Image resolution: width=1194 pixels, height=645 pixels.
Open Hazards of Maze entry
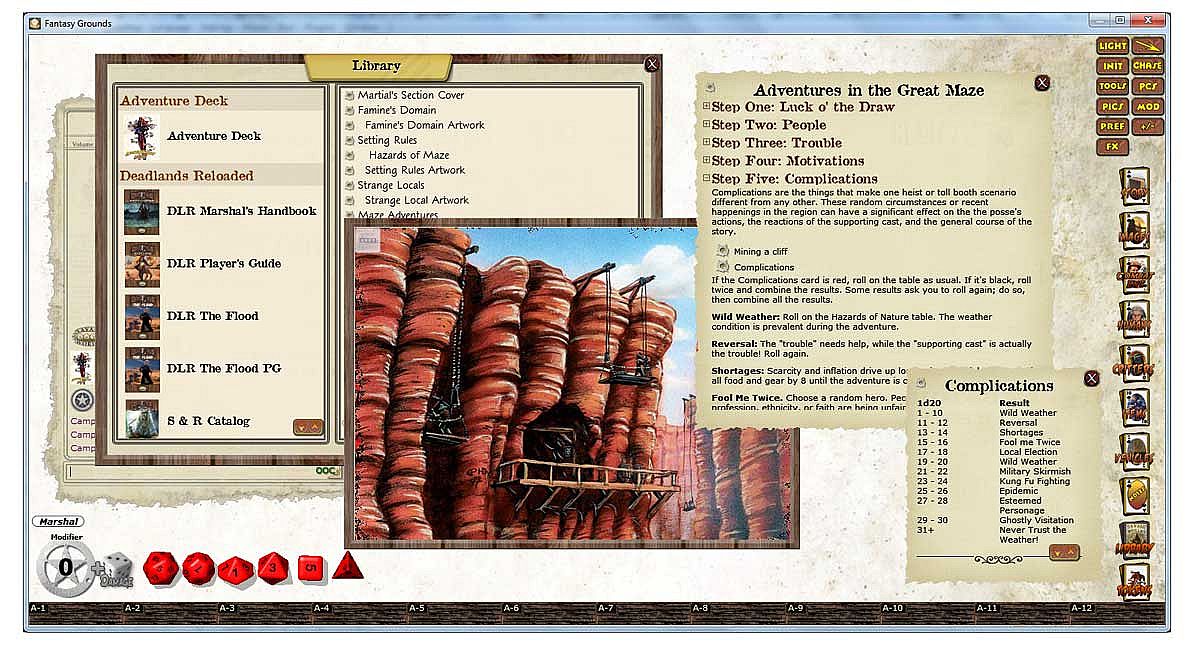tap(409, 155)
